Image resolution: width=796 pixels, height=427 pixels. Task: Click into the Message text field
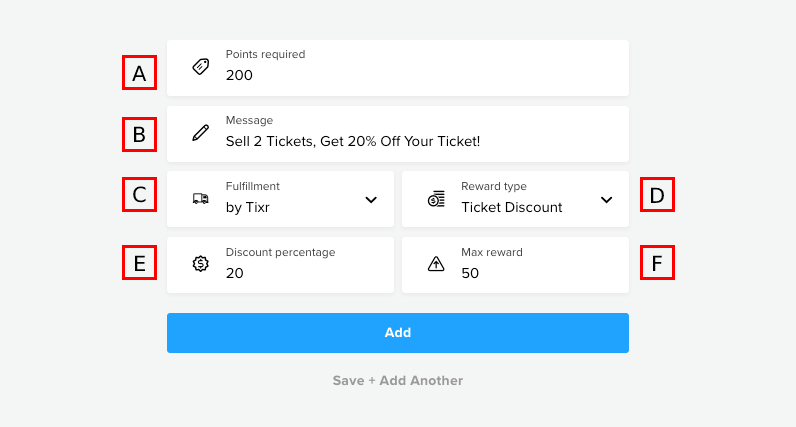398,134
